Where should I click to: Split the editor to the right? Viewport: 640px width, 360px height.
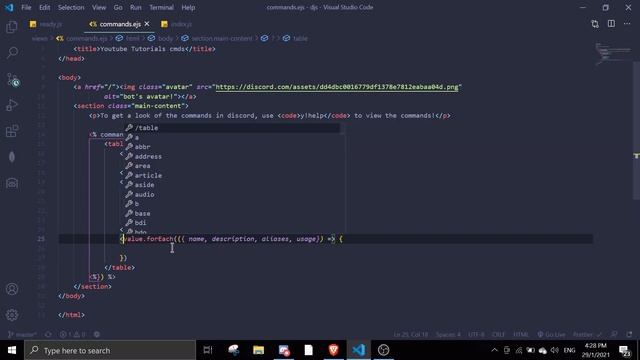[611, 24]
